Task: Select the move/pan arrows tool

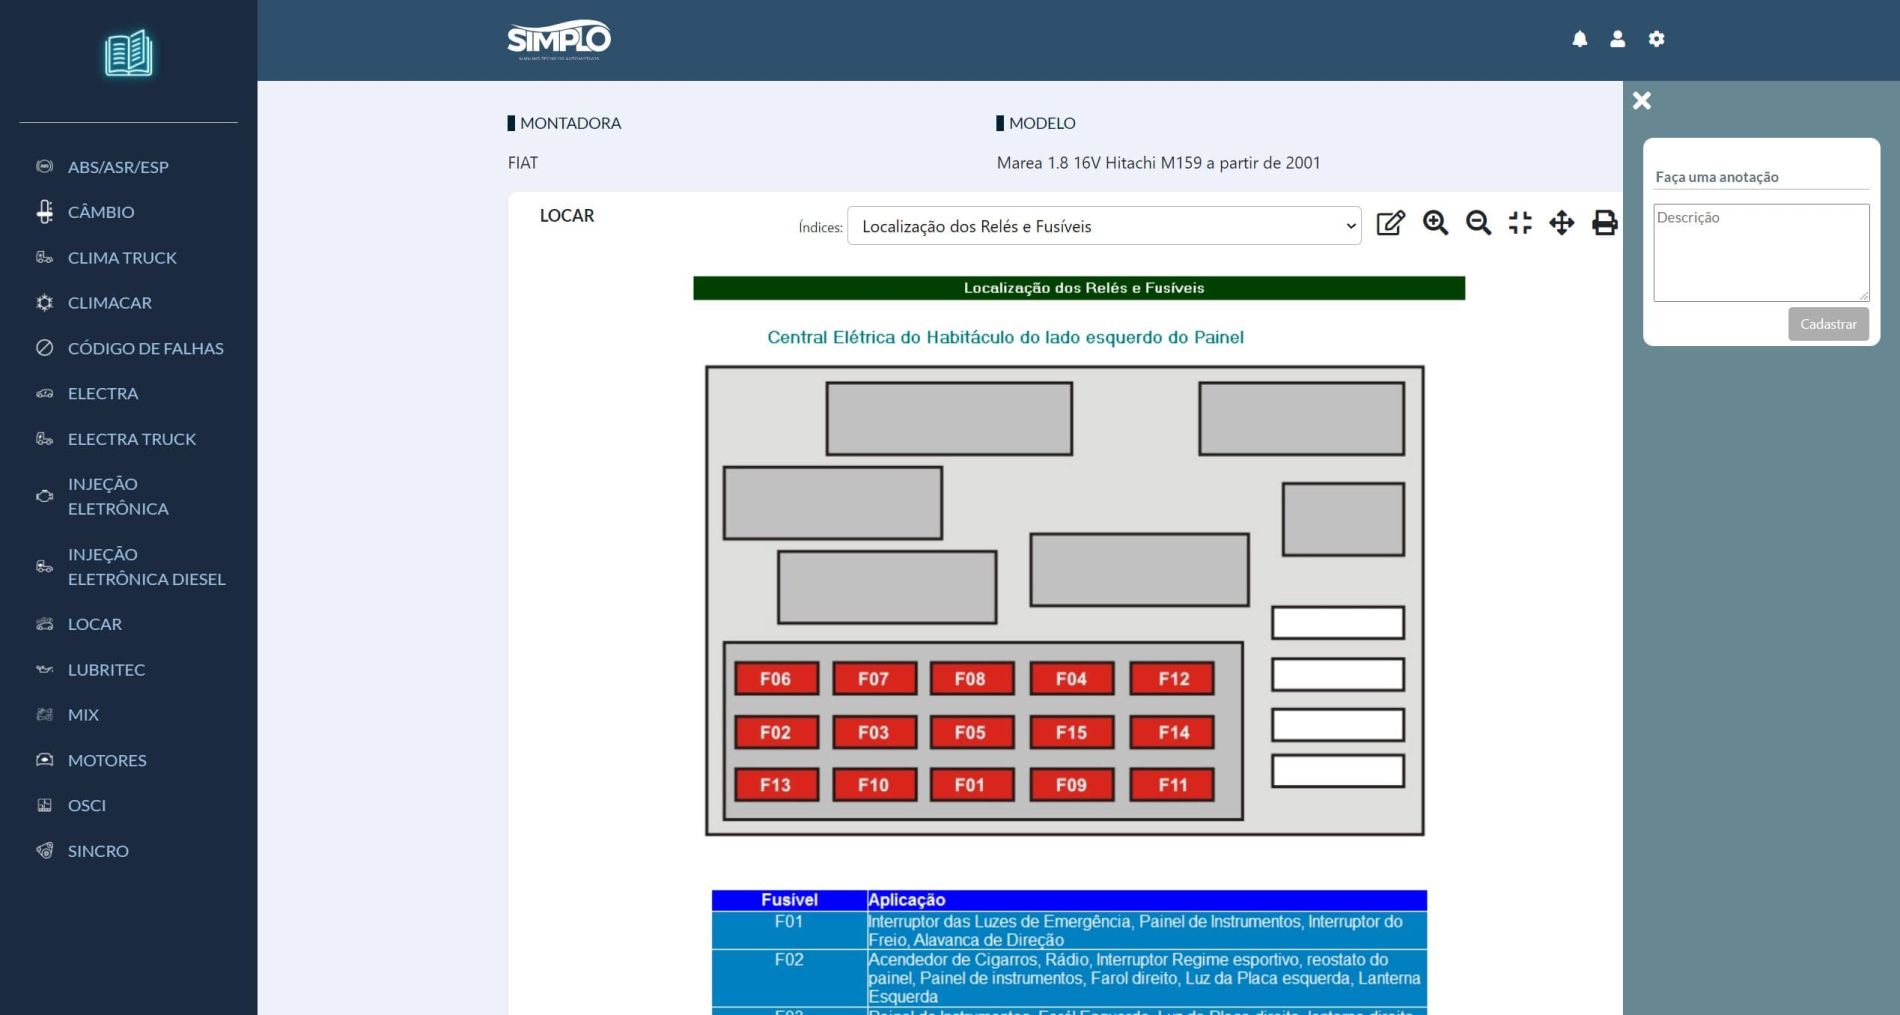Action: tap(1561, 223)
